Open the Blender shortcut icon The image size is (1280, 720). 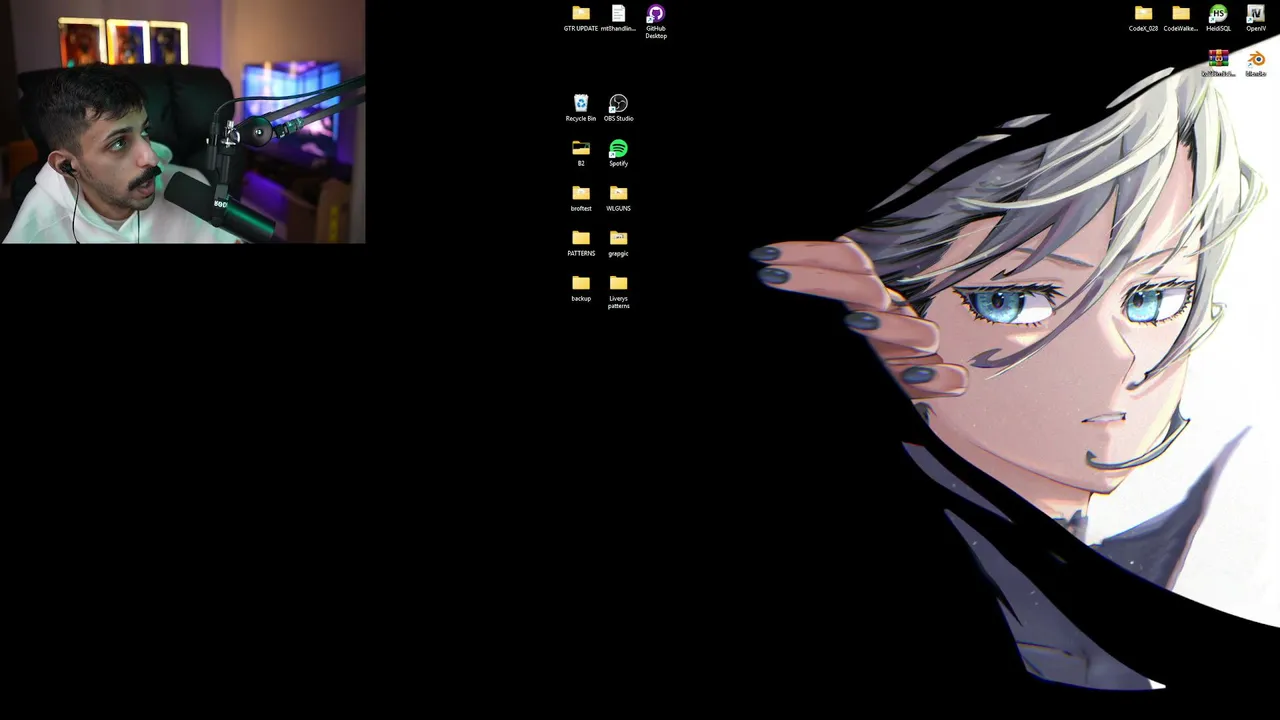point(1256,58)
